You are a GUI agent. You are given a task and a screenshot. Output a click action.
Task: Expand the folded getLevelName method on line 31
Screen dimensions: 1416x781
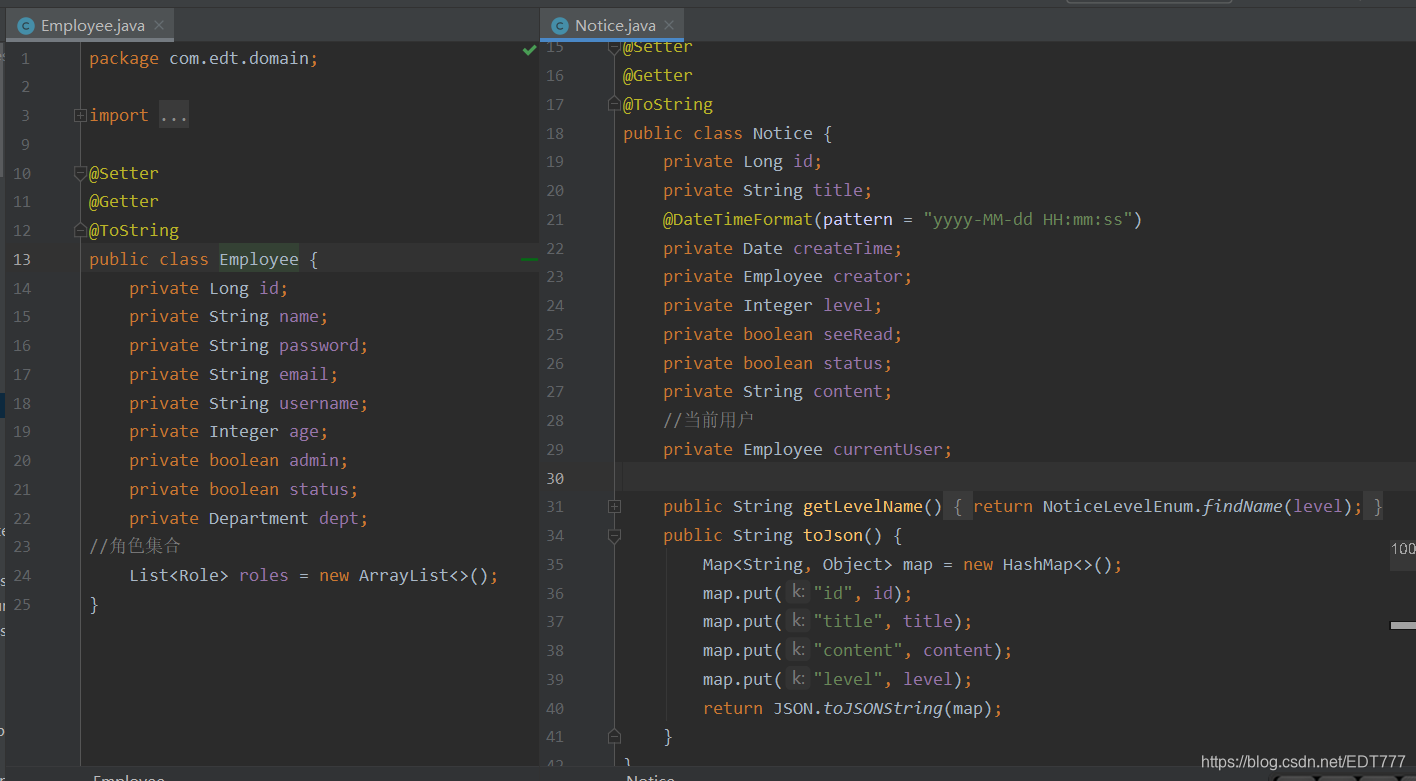[614, 507]
